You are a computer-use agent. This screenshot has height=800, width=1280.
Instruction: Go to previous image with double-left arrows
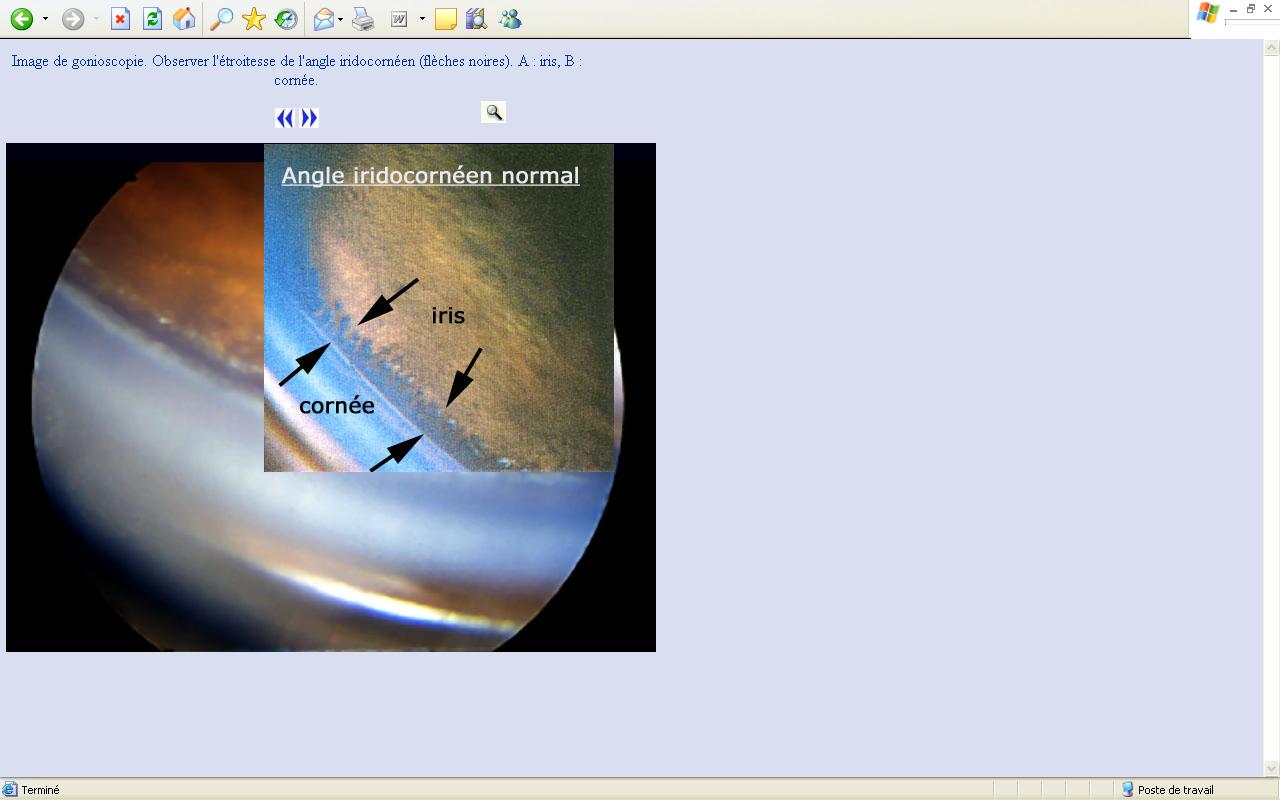pos(285,118)
